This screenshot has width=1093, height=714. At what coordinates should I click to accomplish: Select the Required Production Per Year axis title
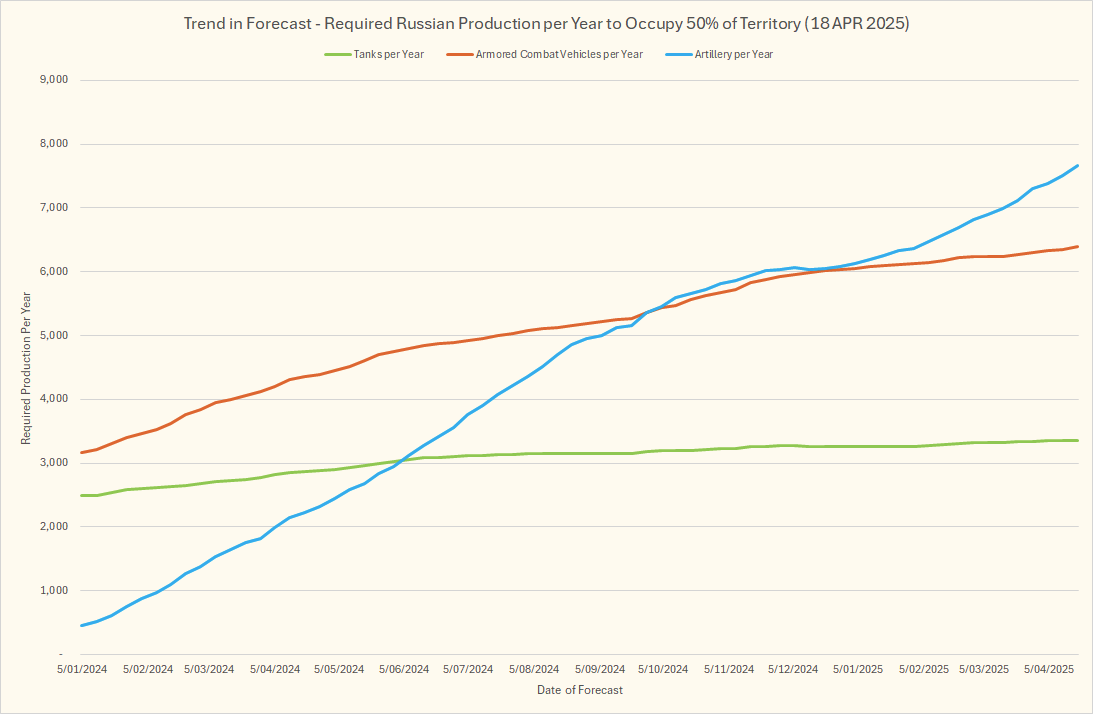point(26,367)
